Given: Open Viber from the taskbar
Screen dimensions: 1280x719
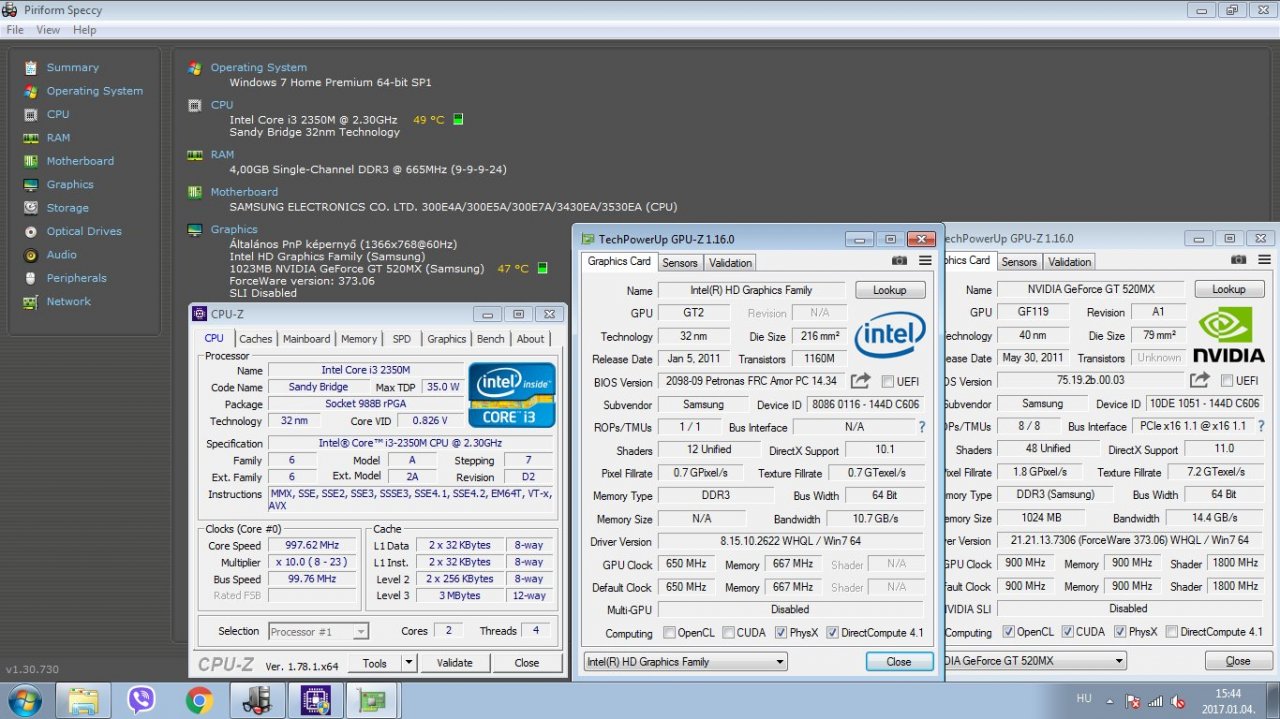Looking at the screenshot, I should 141,700.
